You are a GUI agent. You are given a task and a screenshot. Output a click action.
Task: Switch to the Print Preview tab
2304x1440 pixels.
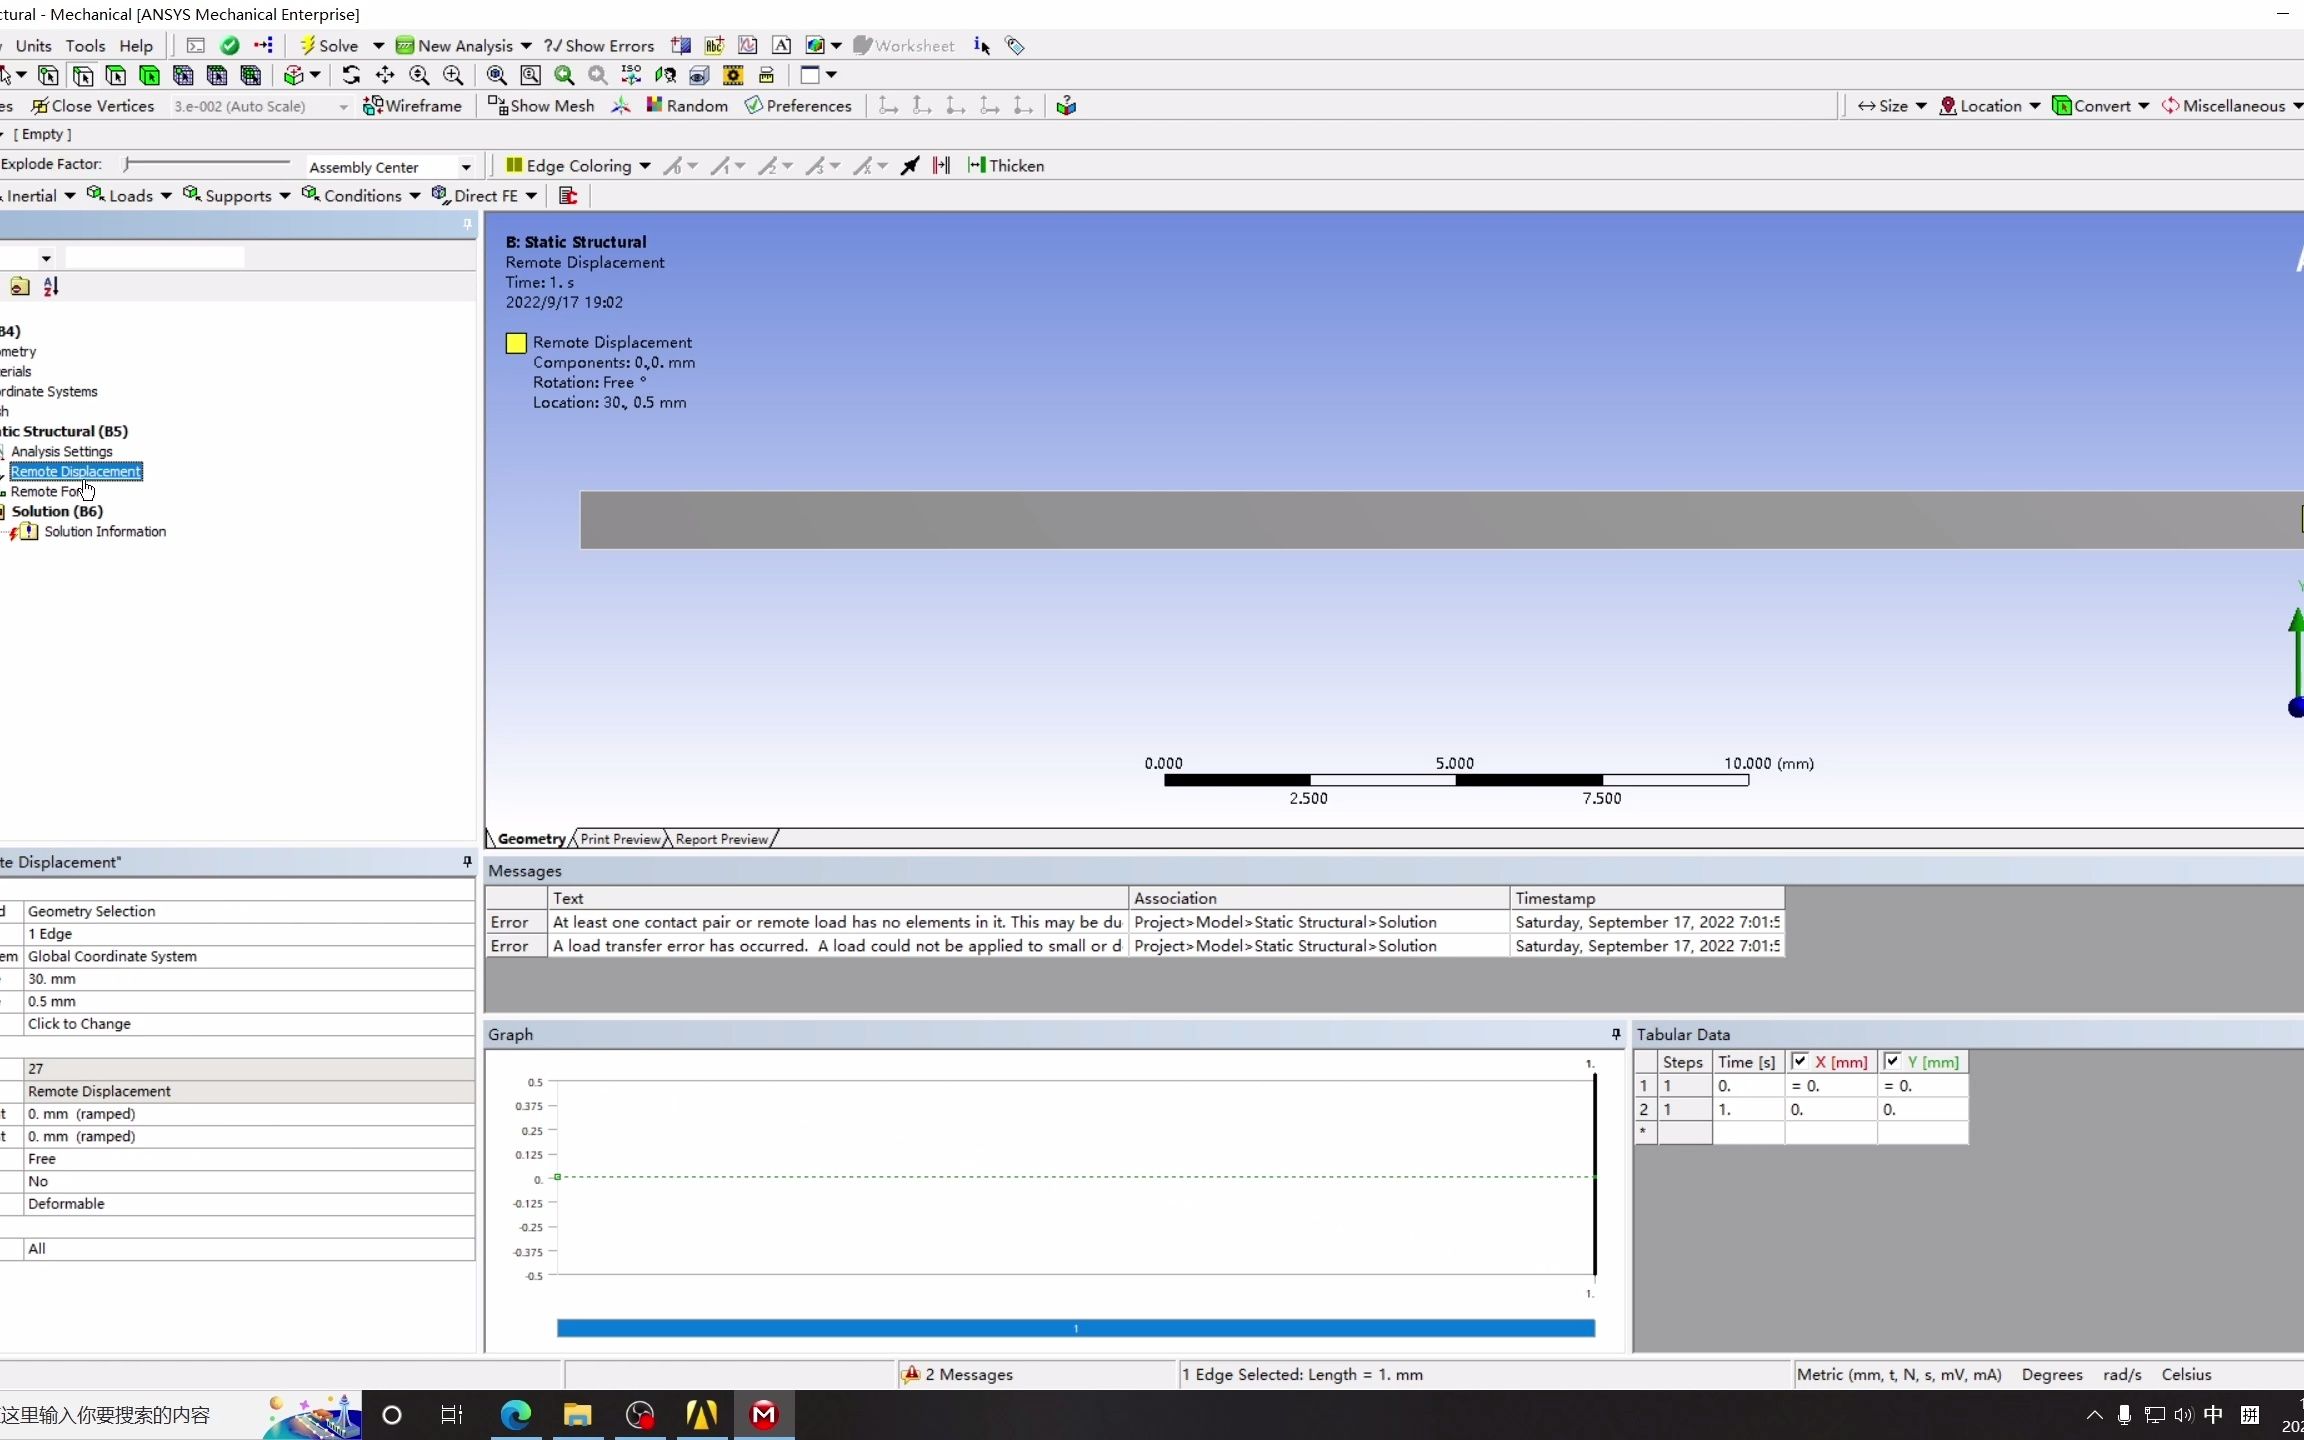click(618, 838)
